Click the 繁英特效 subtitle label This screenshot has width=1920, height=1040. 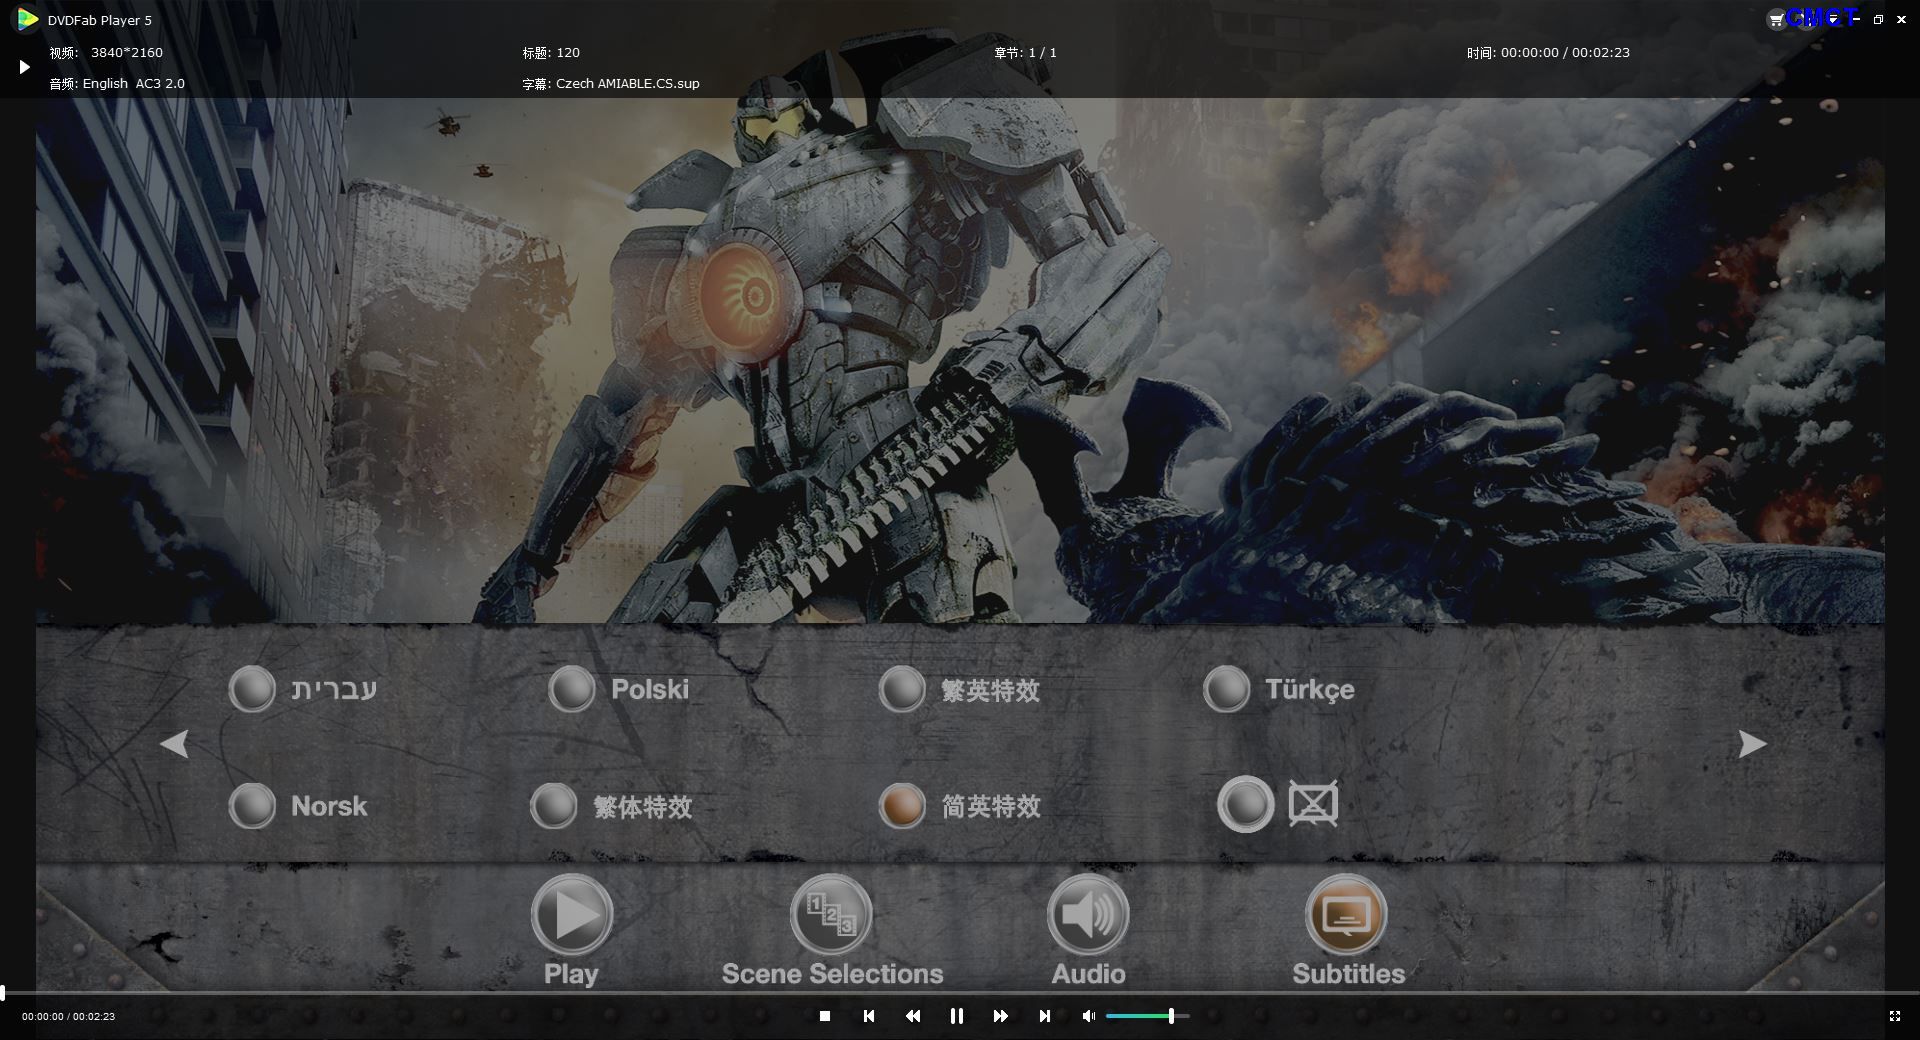point(990,690)
